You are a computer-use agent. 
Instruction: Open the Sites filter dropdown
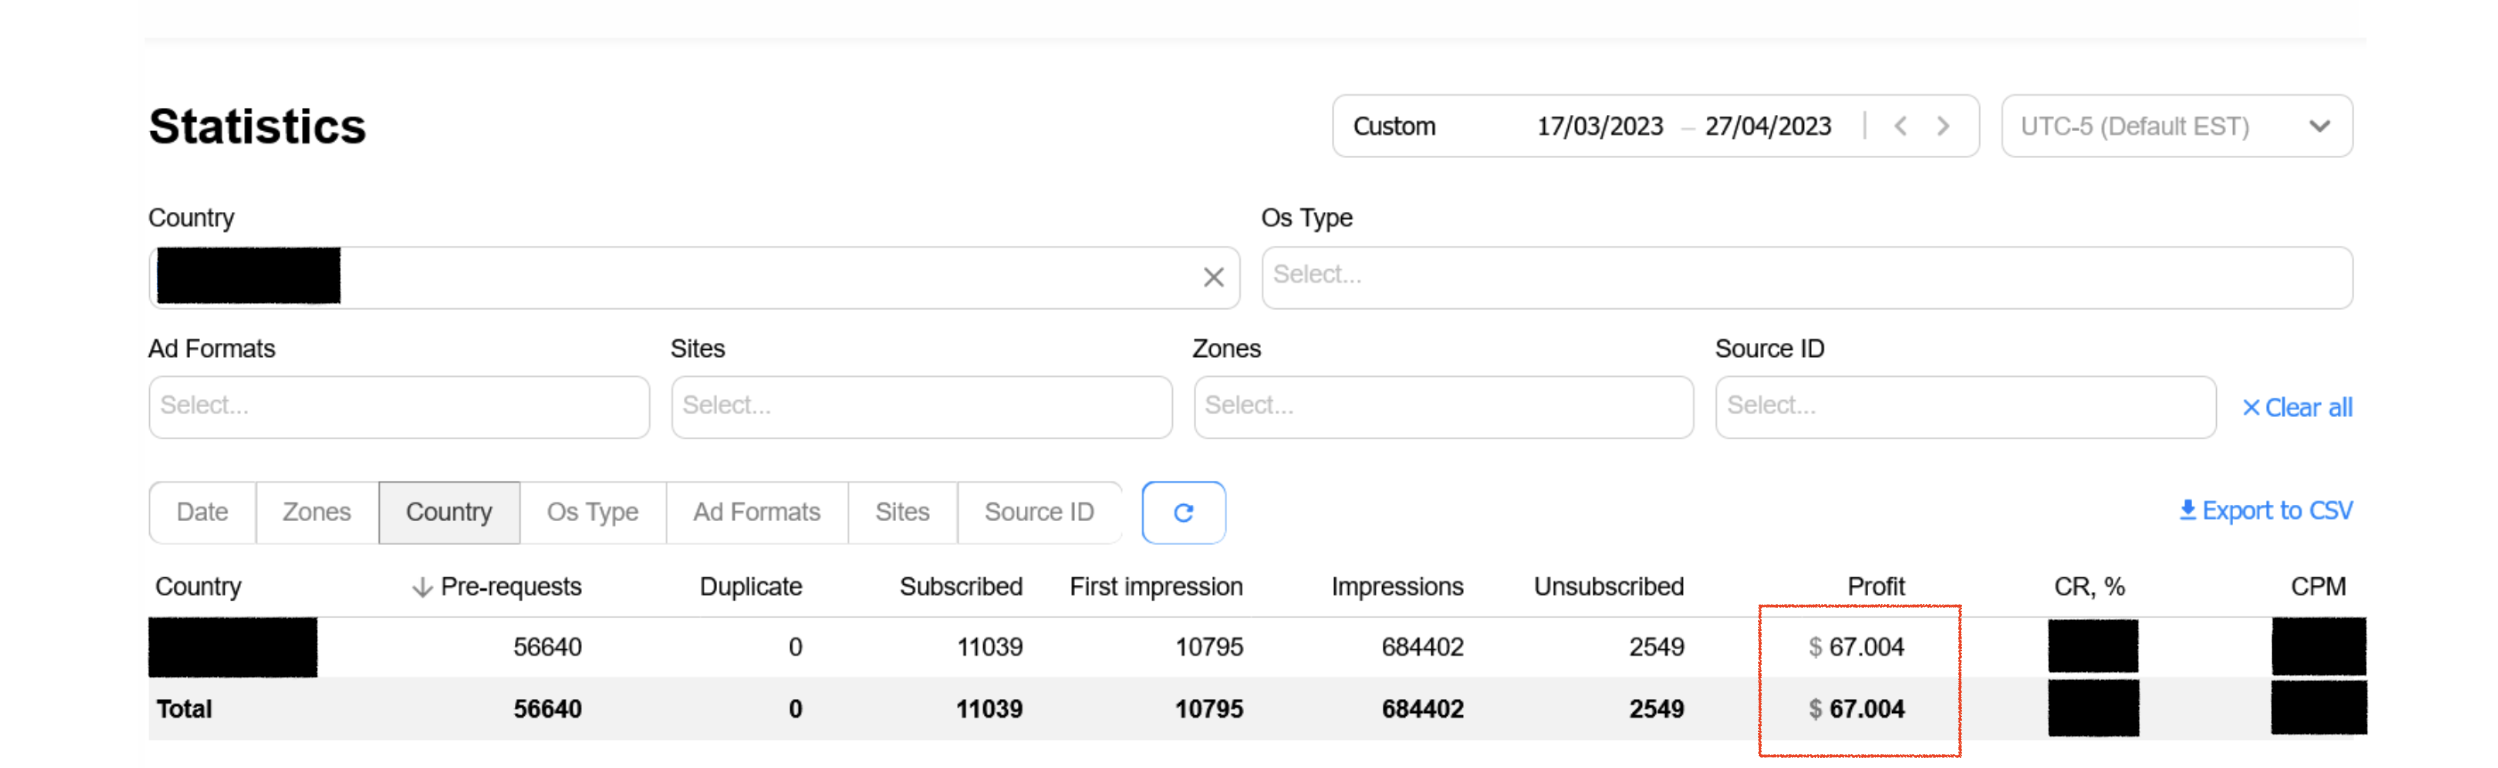point(921,407)
